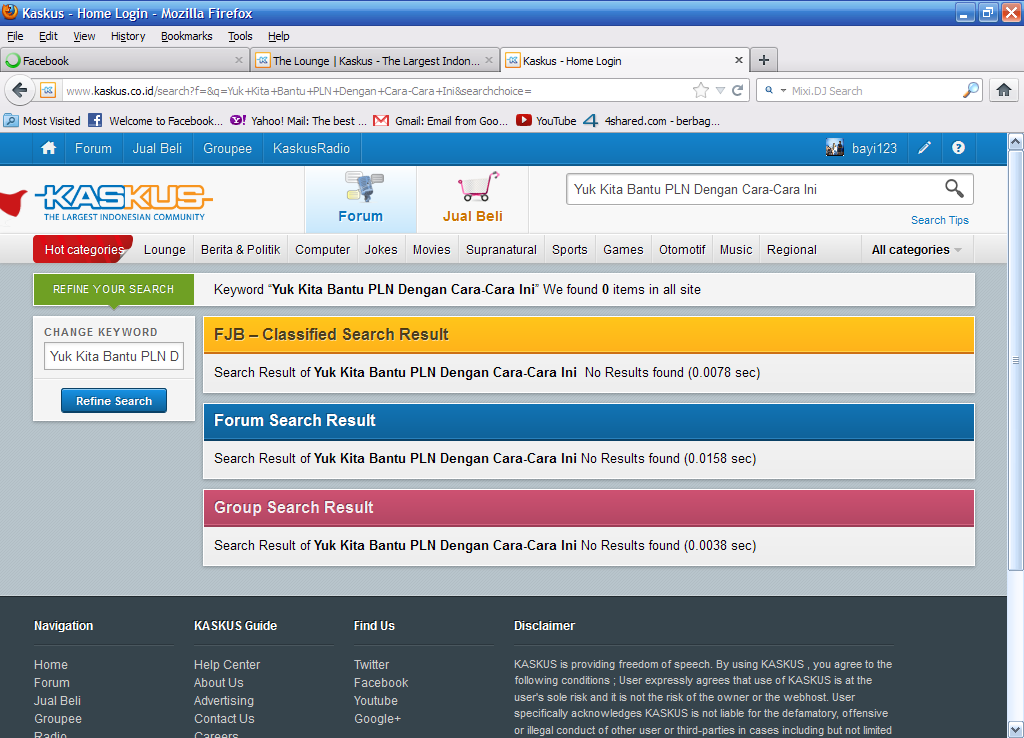This screenshot has width=1024, height=738.
Task: Open the File menu
Action: click(x=15, y=36)
